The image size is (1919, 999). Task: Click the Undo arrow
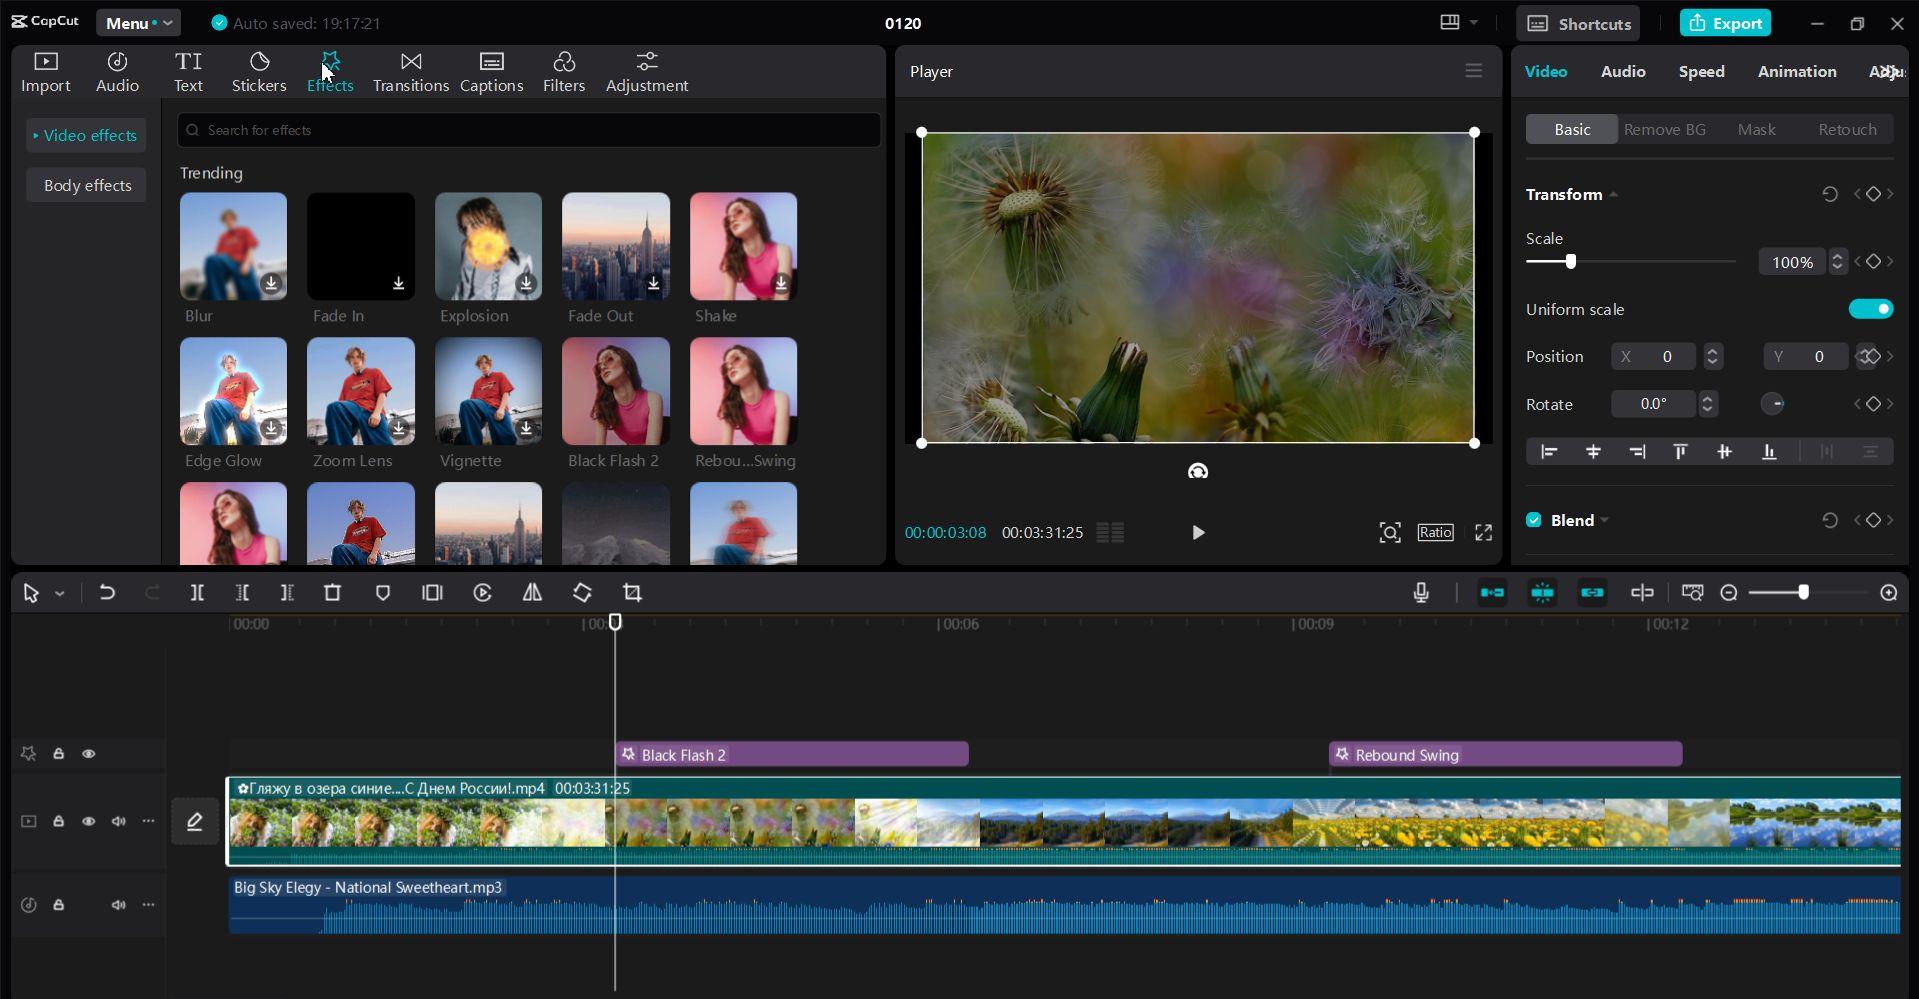107,593
